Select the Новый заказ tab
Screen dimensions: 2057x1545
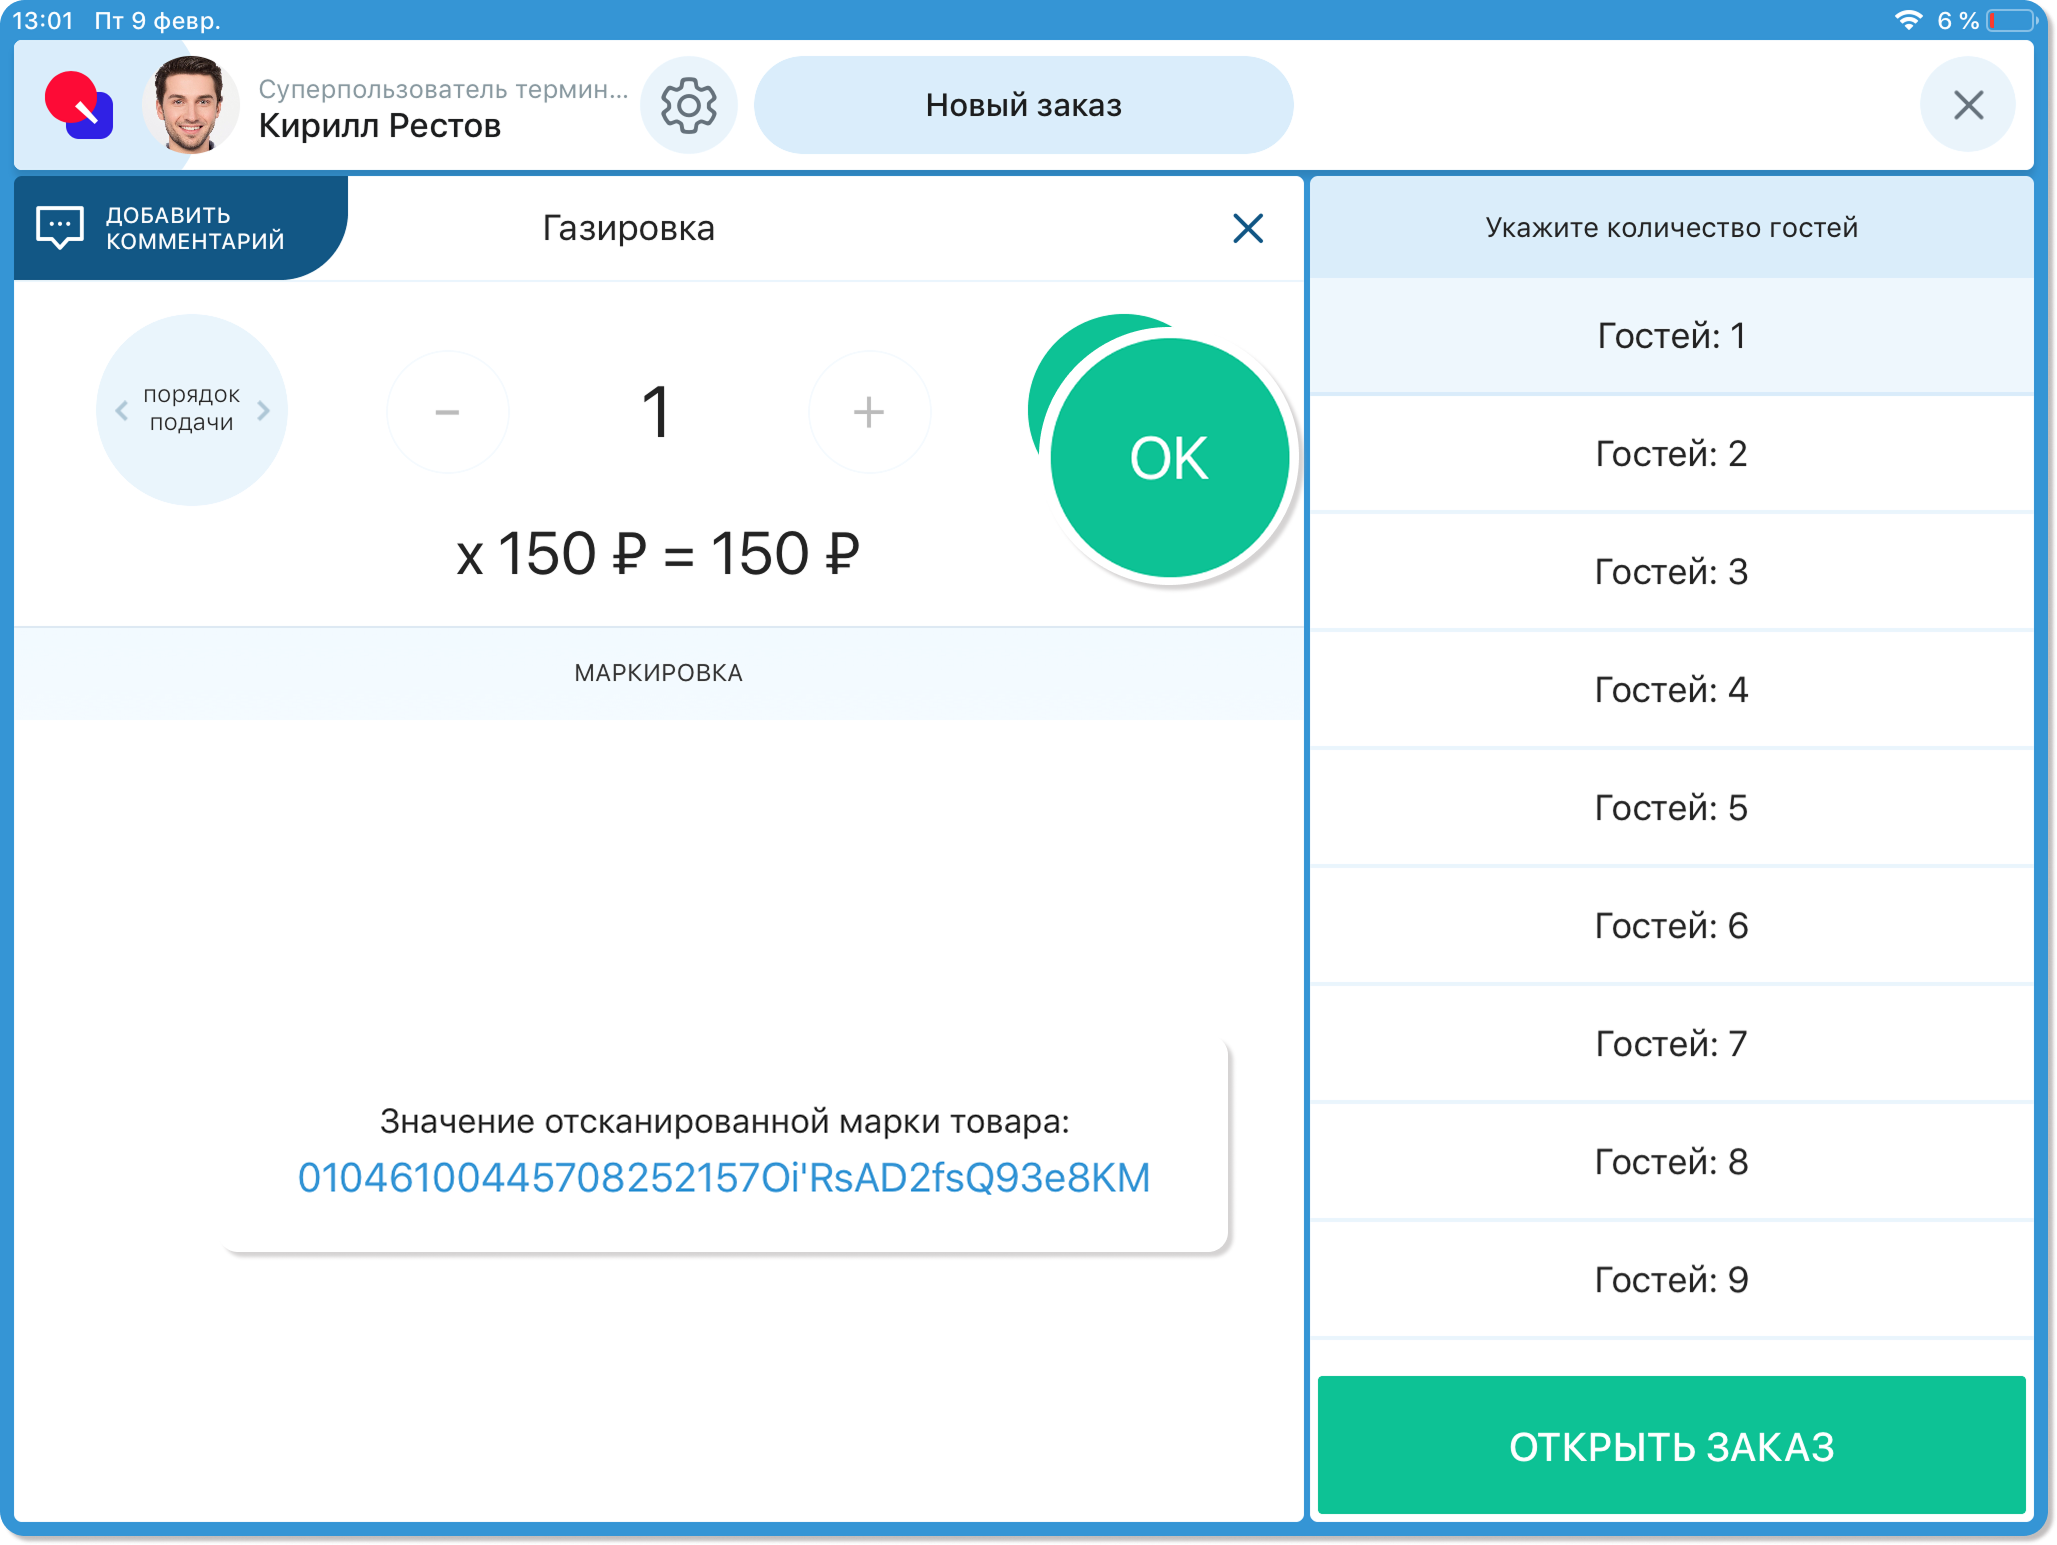[x=1023, y=106]
